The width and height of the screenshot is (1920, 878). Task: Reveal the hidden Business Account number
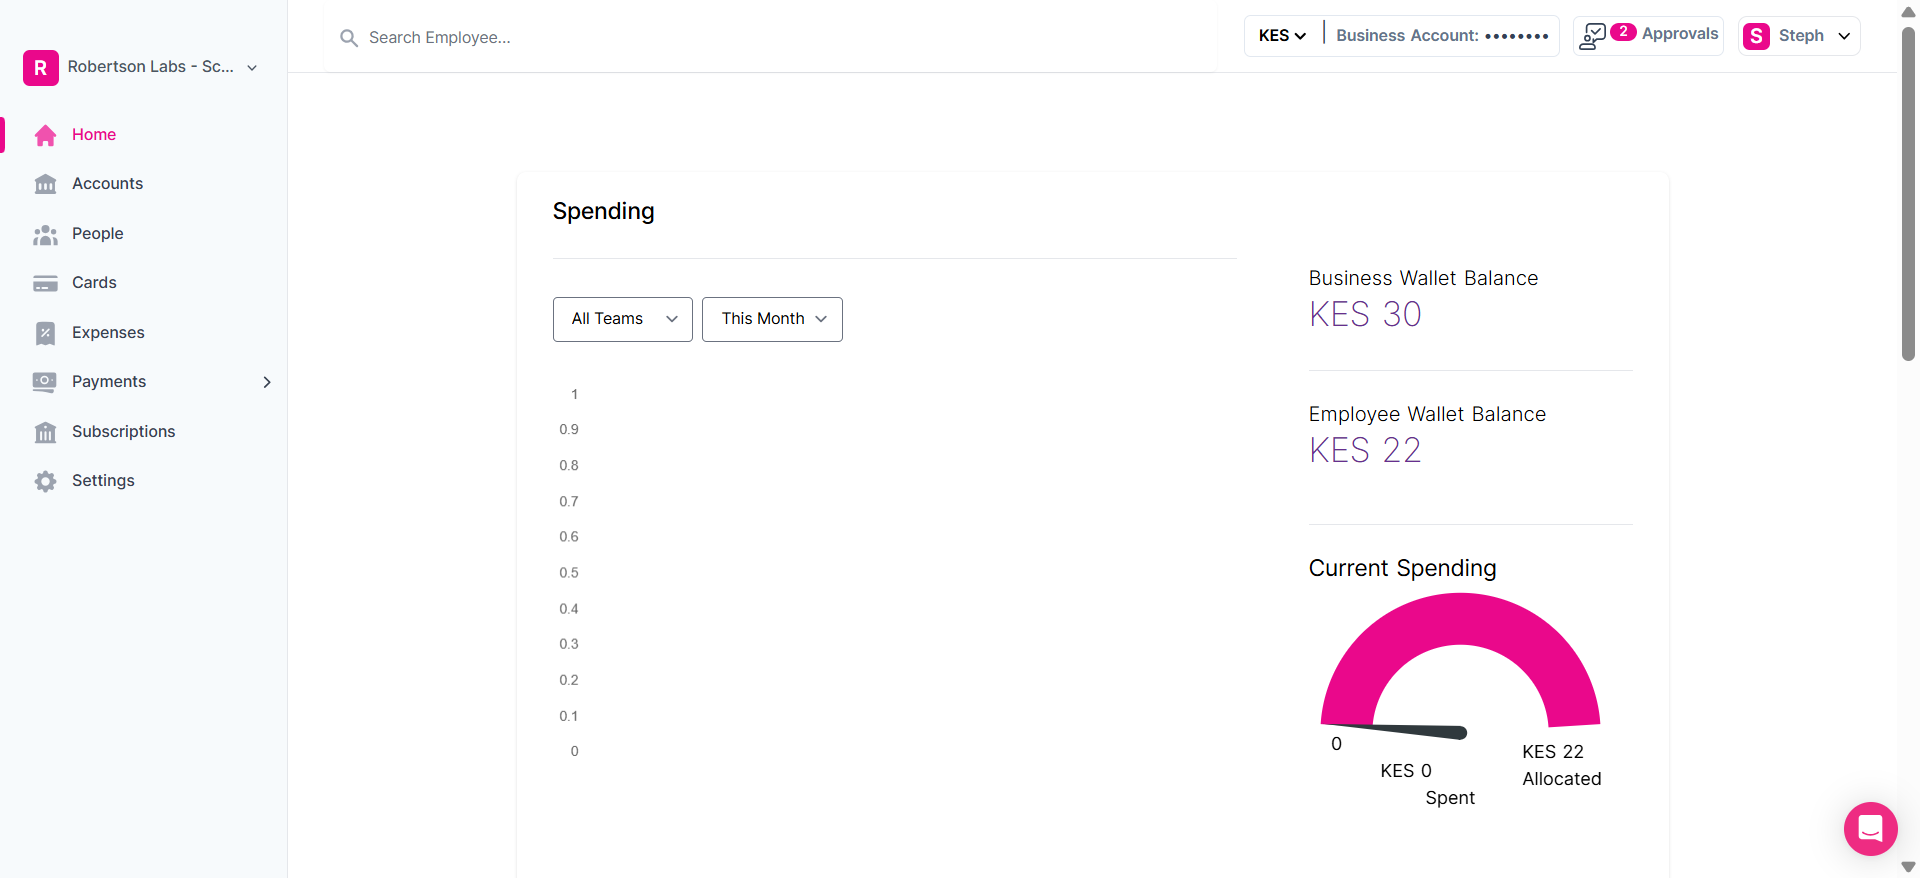(1516, 36)
